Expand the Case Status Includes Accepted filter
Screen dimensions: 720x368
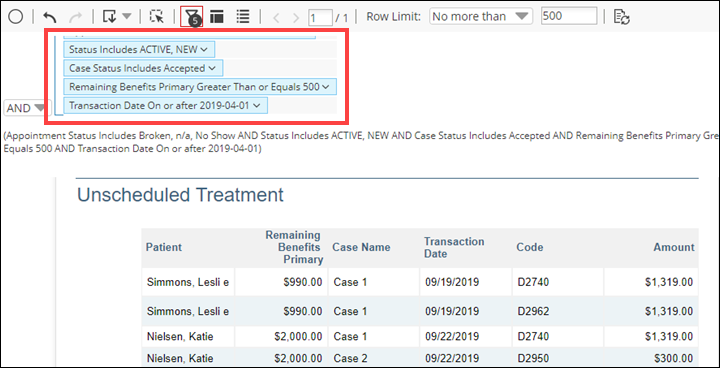(143, 68)
